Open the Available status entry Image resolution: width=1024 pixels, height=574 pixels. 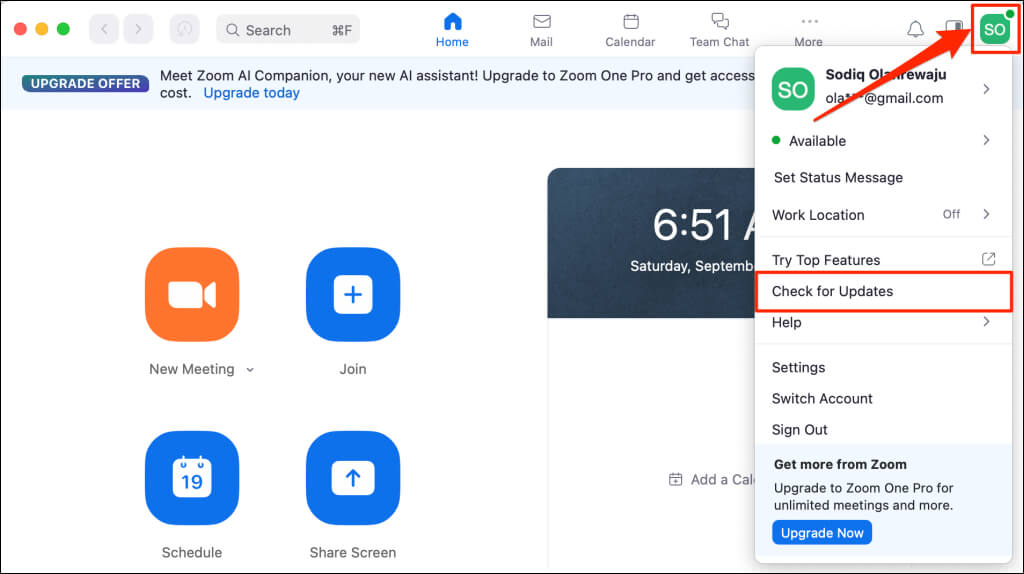883,141
